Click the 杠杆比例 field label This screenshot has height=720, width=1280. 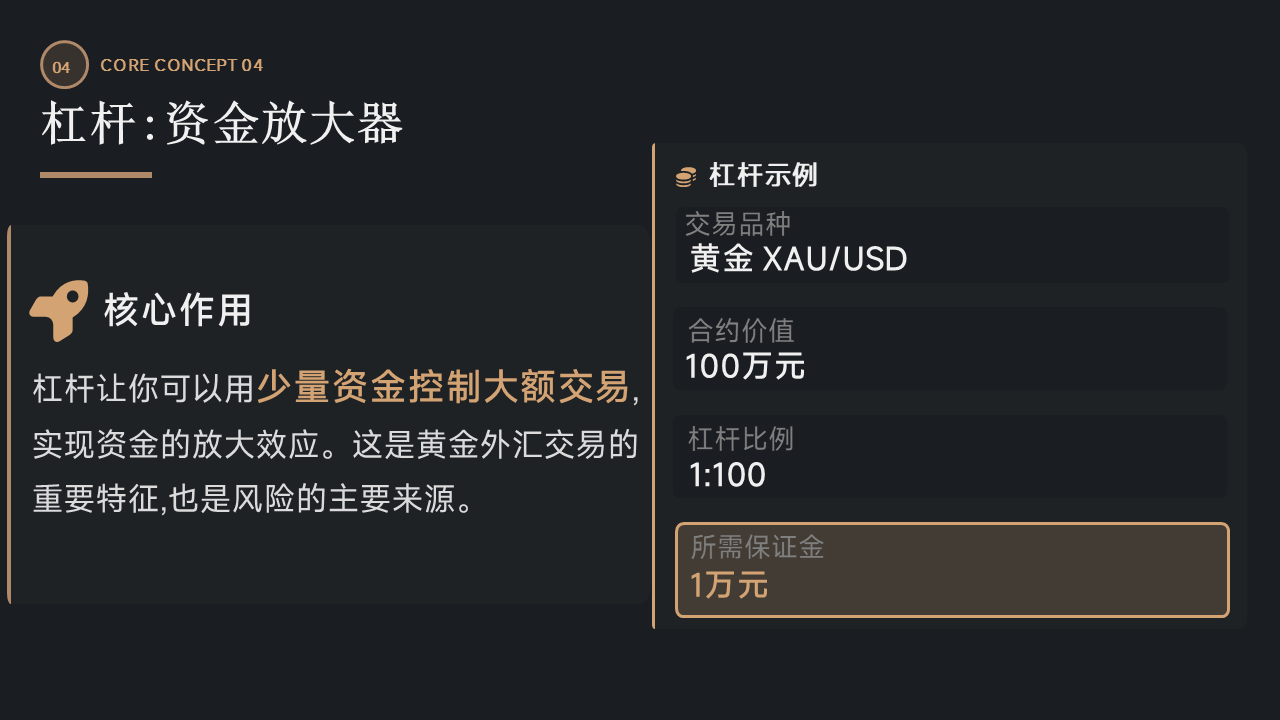(741, 439)
